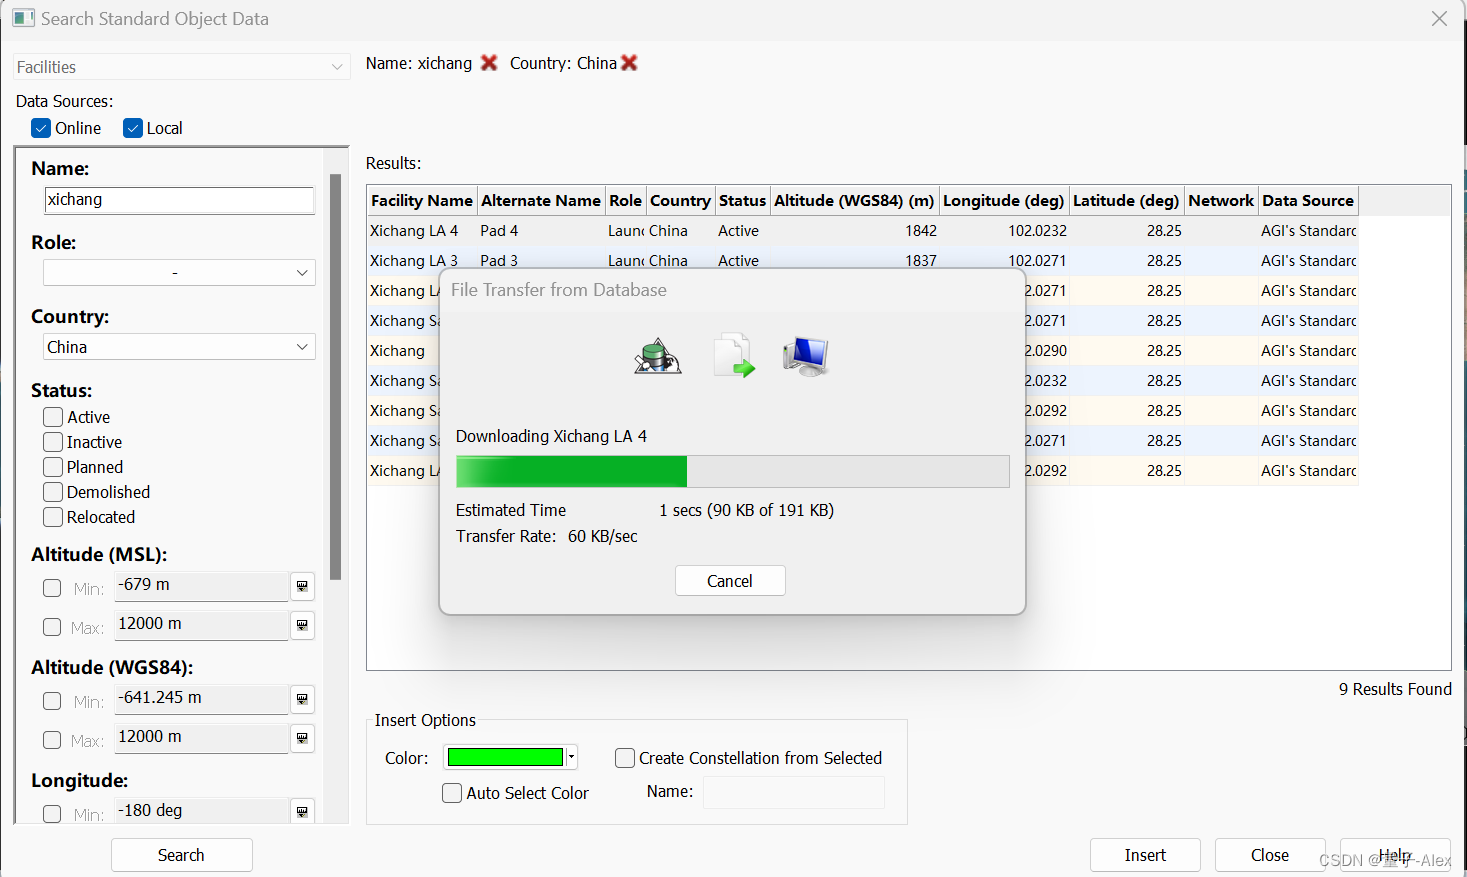Enable the Inactive status filter
This screenshot has height=877, width=1467.
(53, 442)
